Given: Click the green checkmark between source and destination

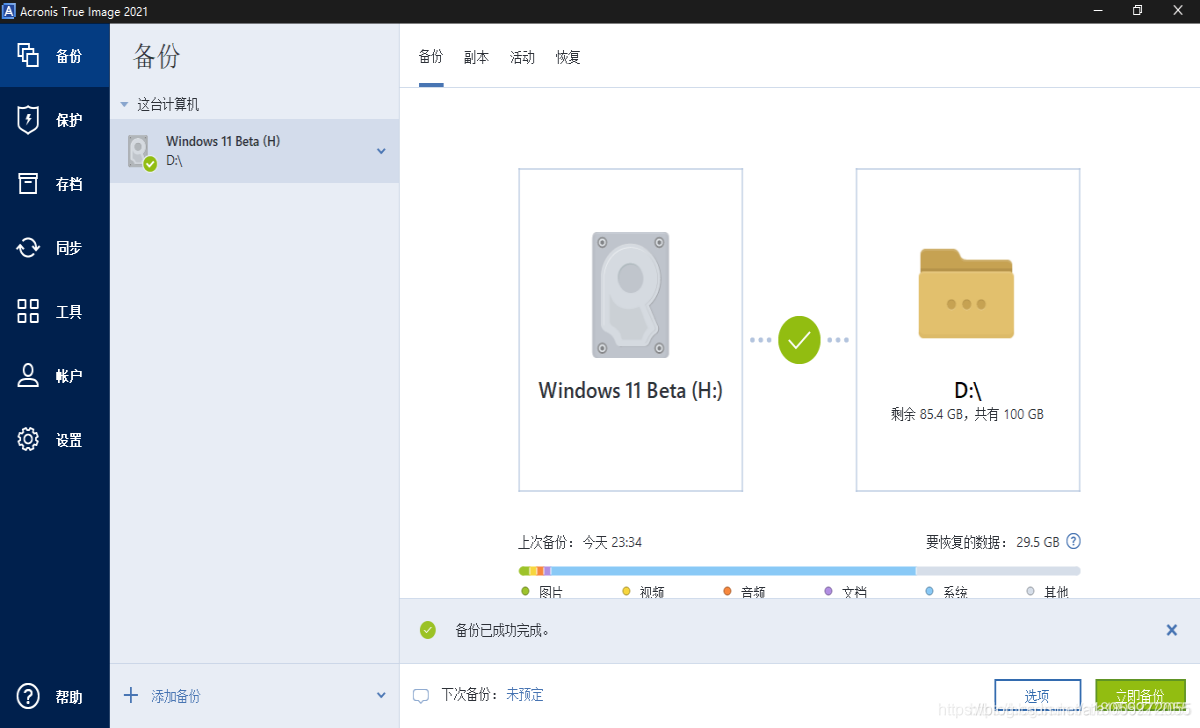Looking at the screenshot, I should (799, 340).
